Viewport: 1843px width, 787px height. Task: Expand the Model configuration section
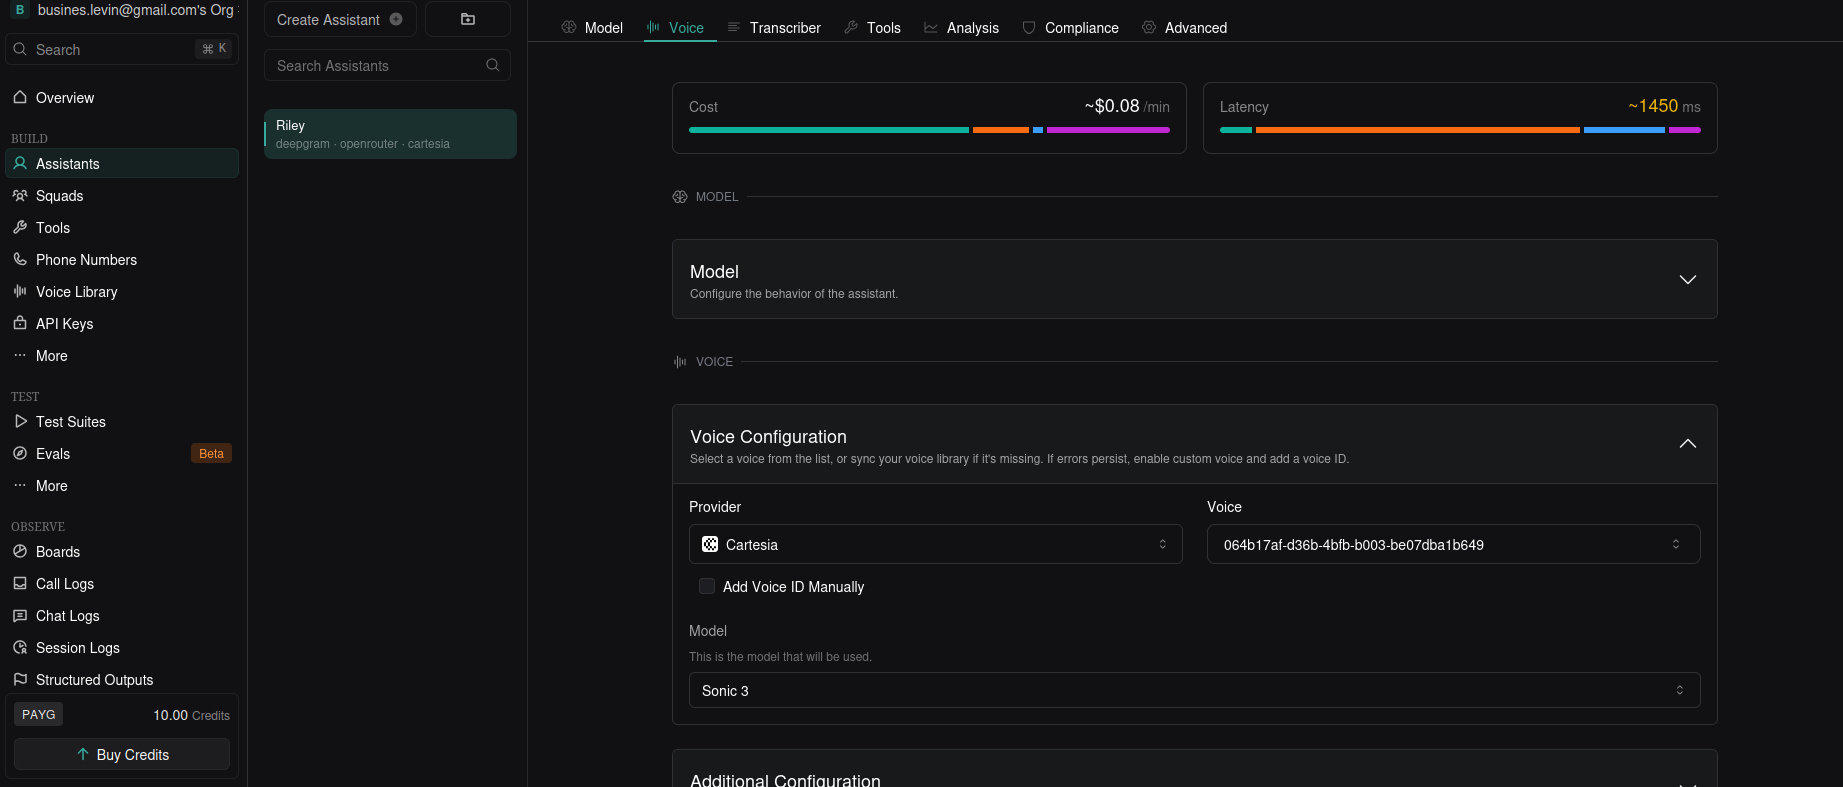pos(1687,279)
